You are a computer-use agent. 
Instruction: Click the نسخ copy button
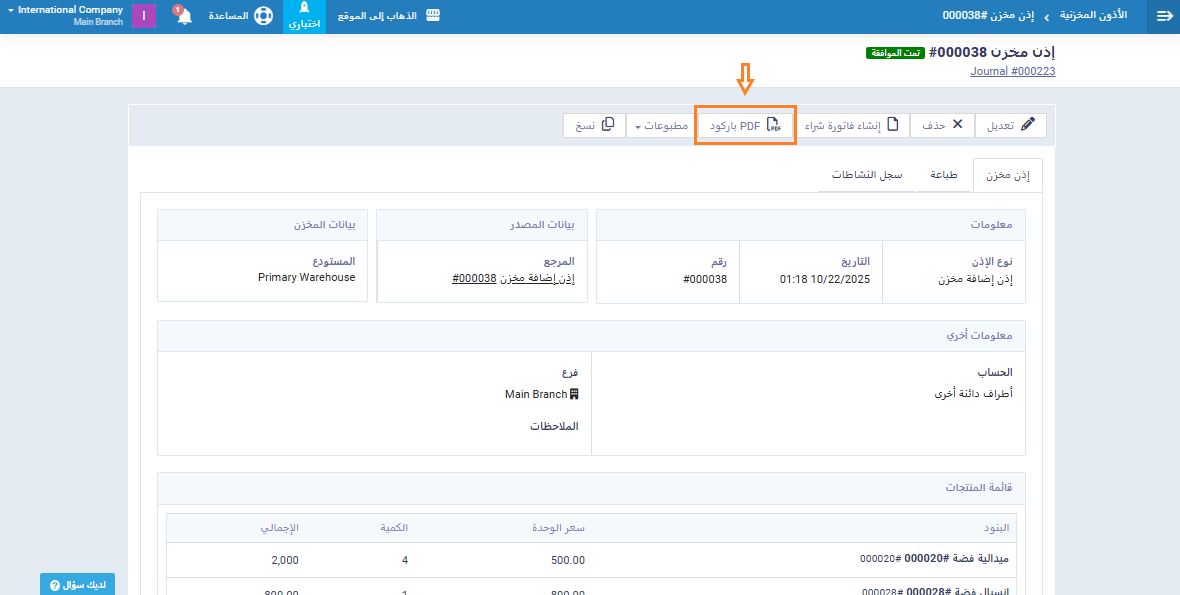[595, 125]
